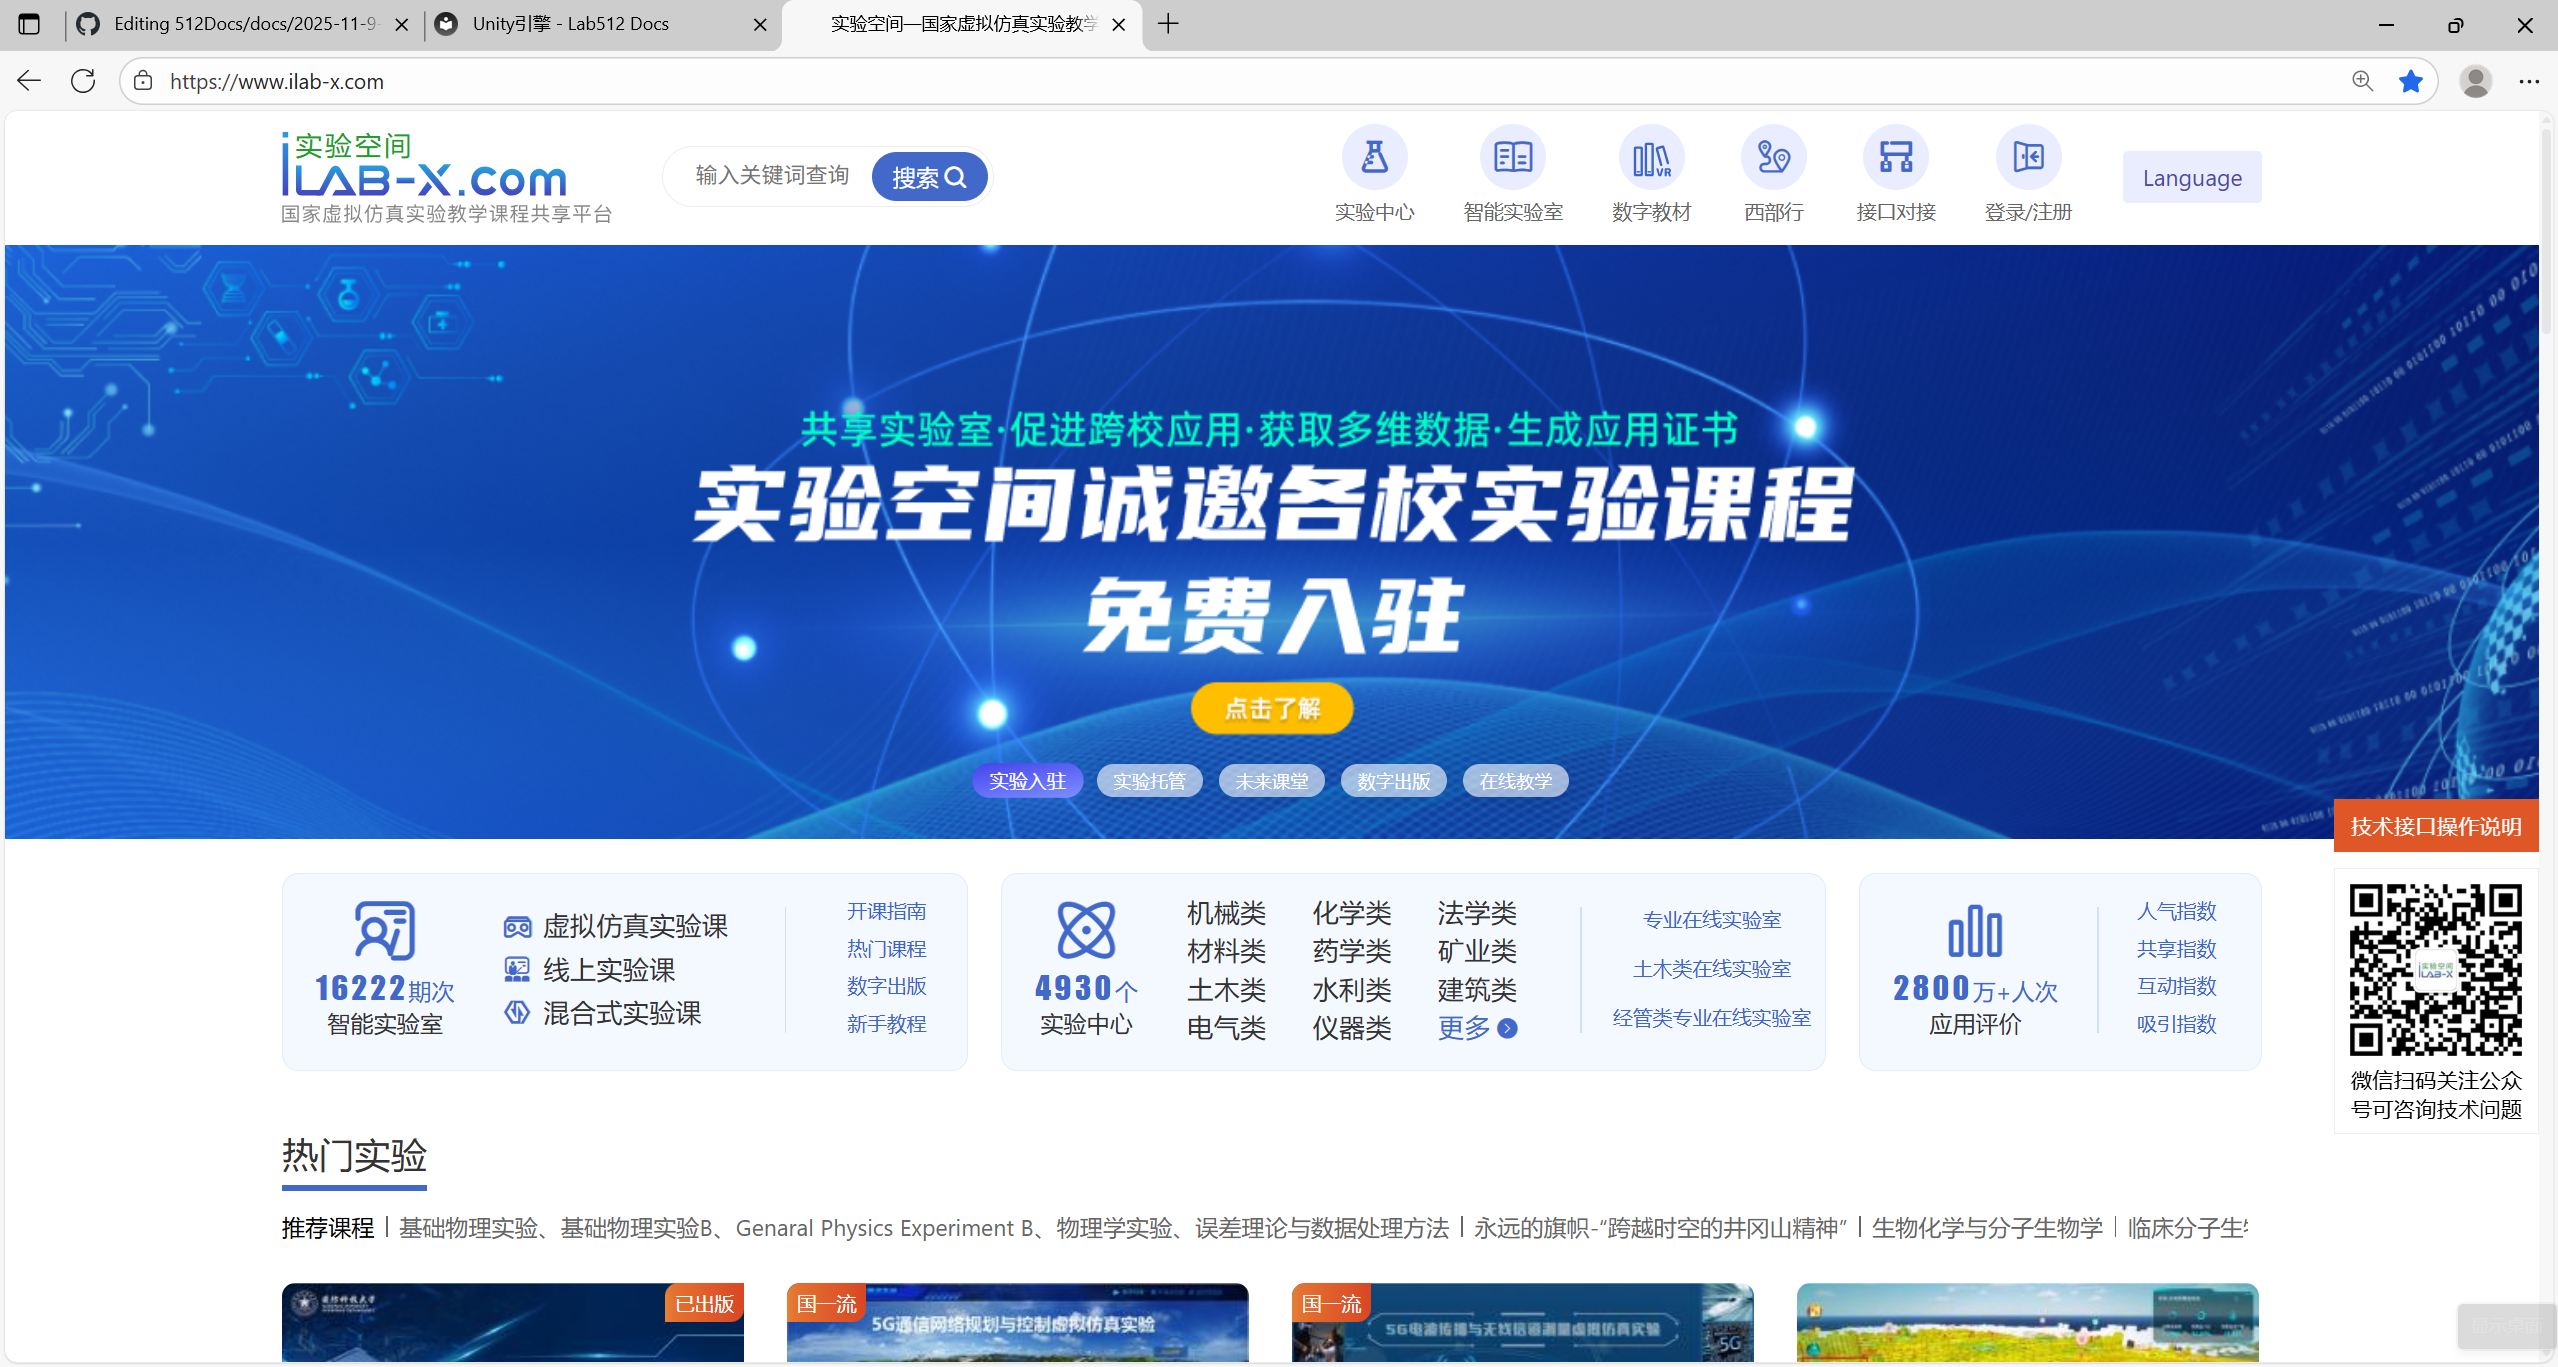Open the 实验中心 flask icon
Viewport: 2558px width, 1367px height.
click(1374, 157)
